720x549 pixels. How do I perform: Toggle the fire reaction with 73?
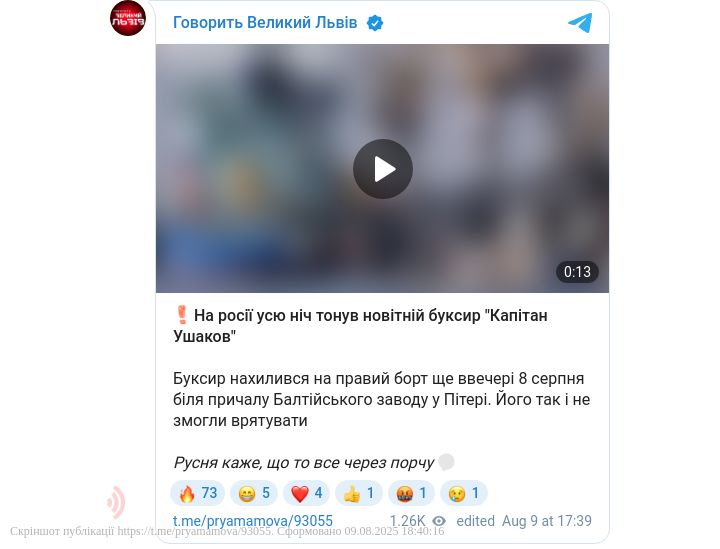pyautogui.click(x=197, y=493)
